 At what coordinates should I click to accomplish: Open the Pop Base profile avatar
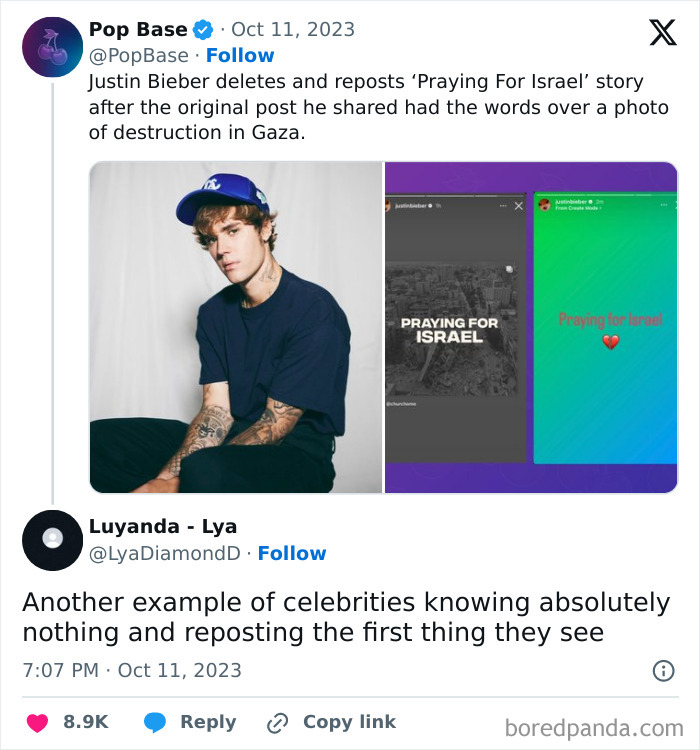point(52,47)
